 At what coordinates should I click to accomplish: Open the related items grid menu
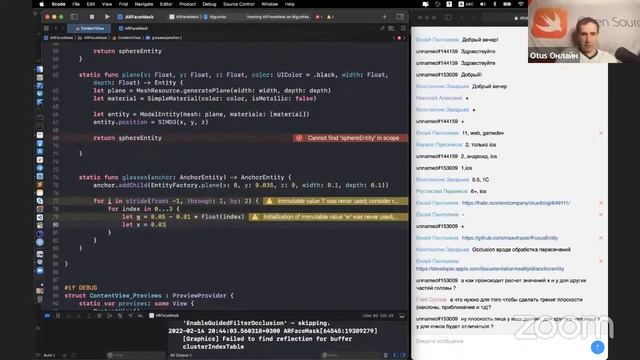click(46, 28)
